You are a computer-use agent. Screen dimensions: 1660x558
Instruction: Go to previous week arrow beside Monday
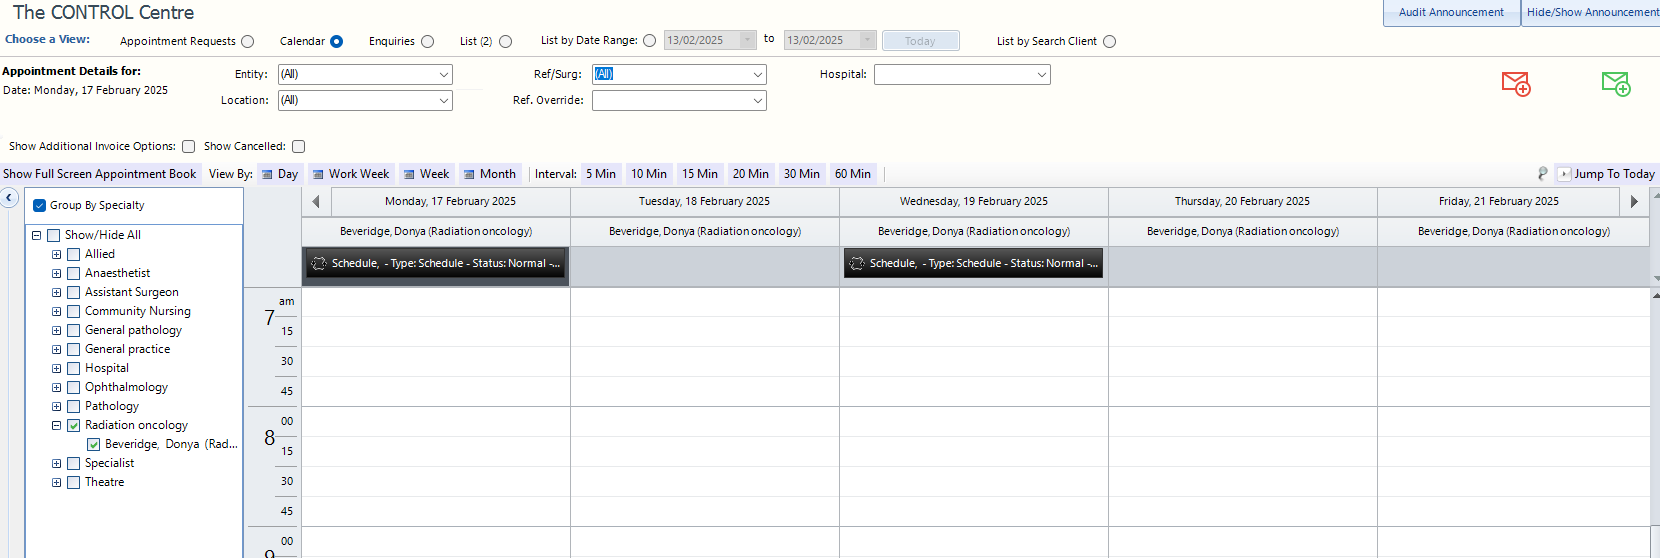316,201
